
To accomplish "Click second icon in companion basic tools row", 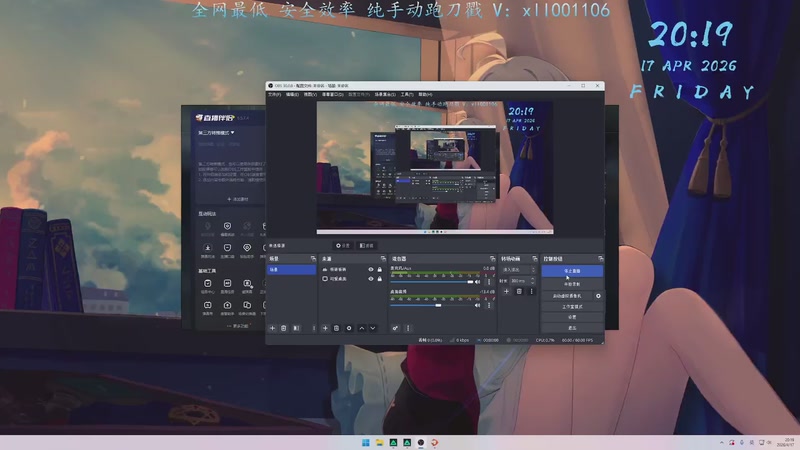I will point(227,284).
